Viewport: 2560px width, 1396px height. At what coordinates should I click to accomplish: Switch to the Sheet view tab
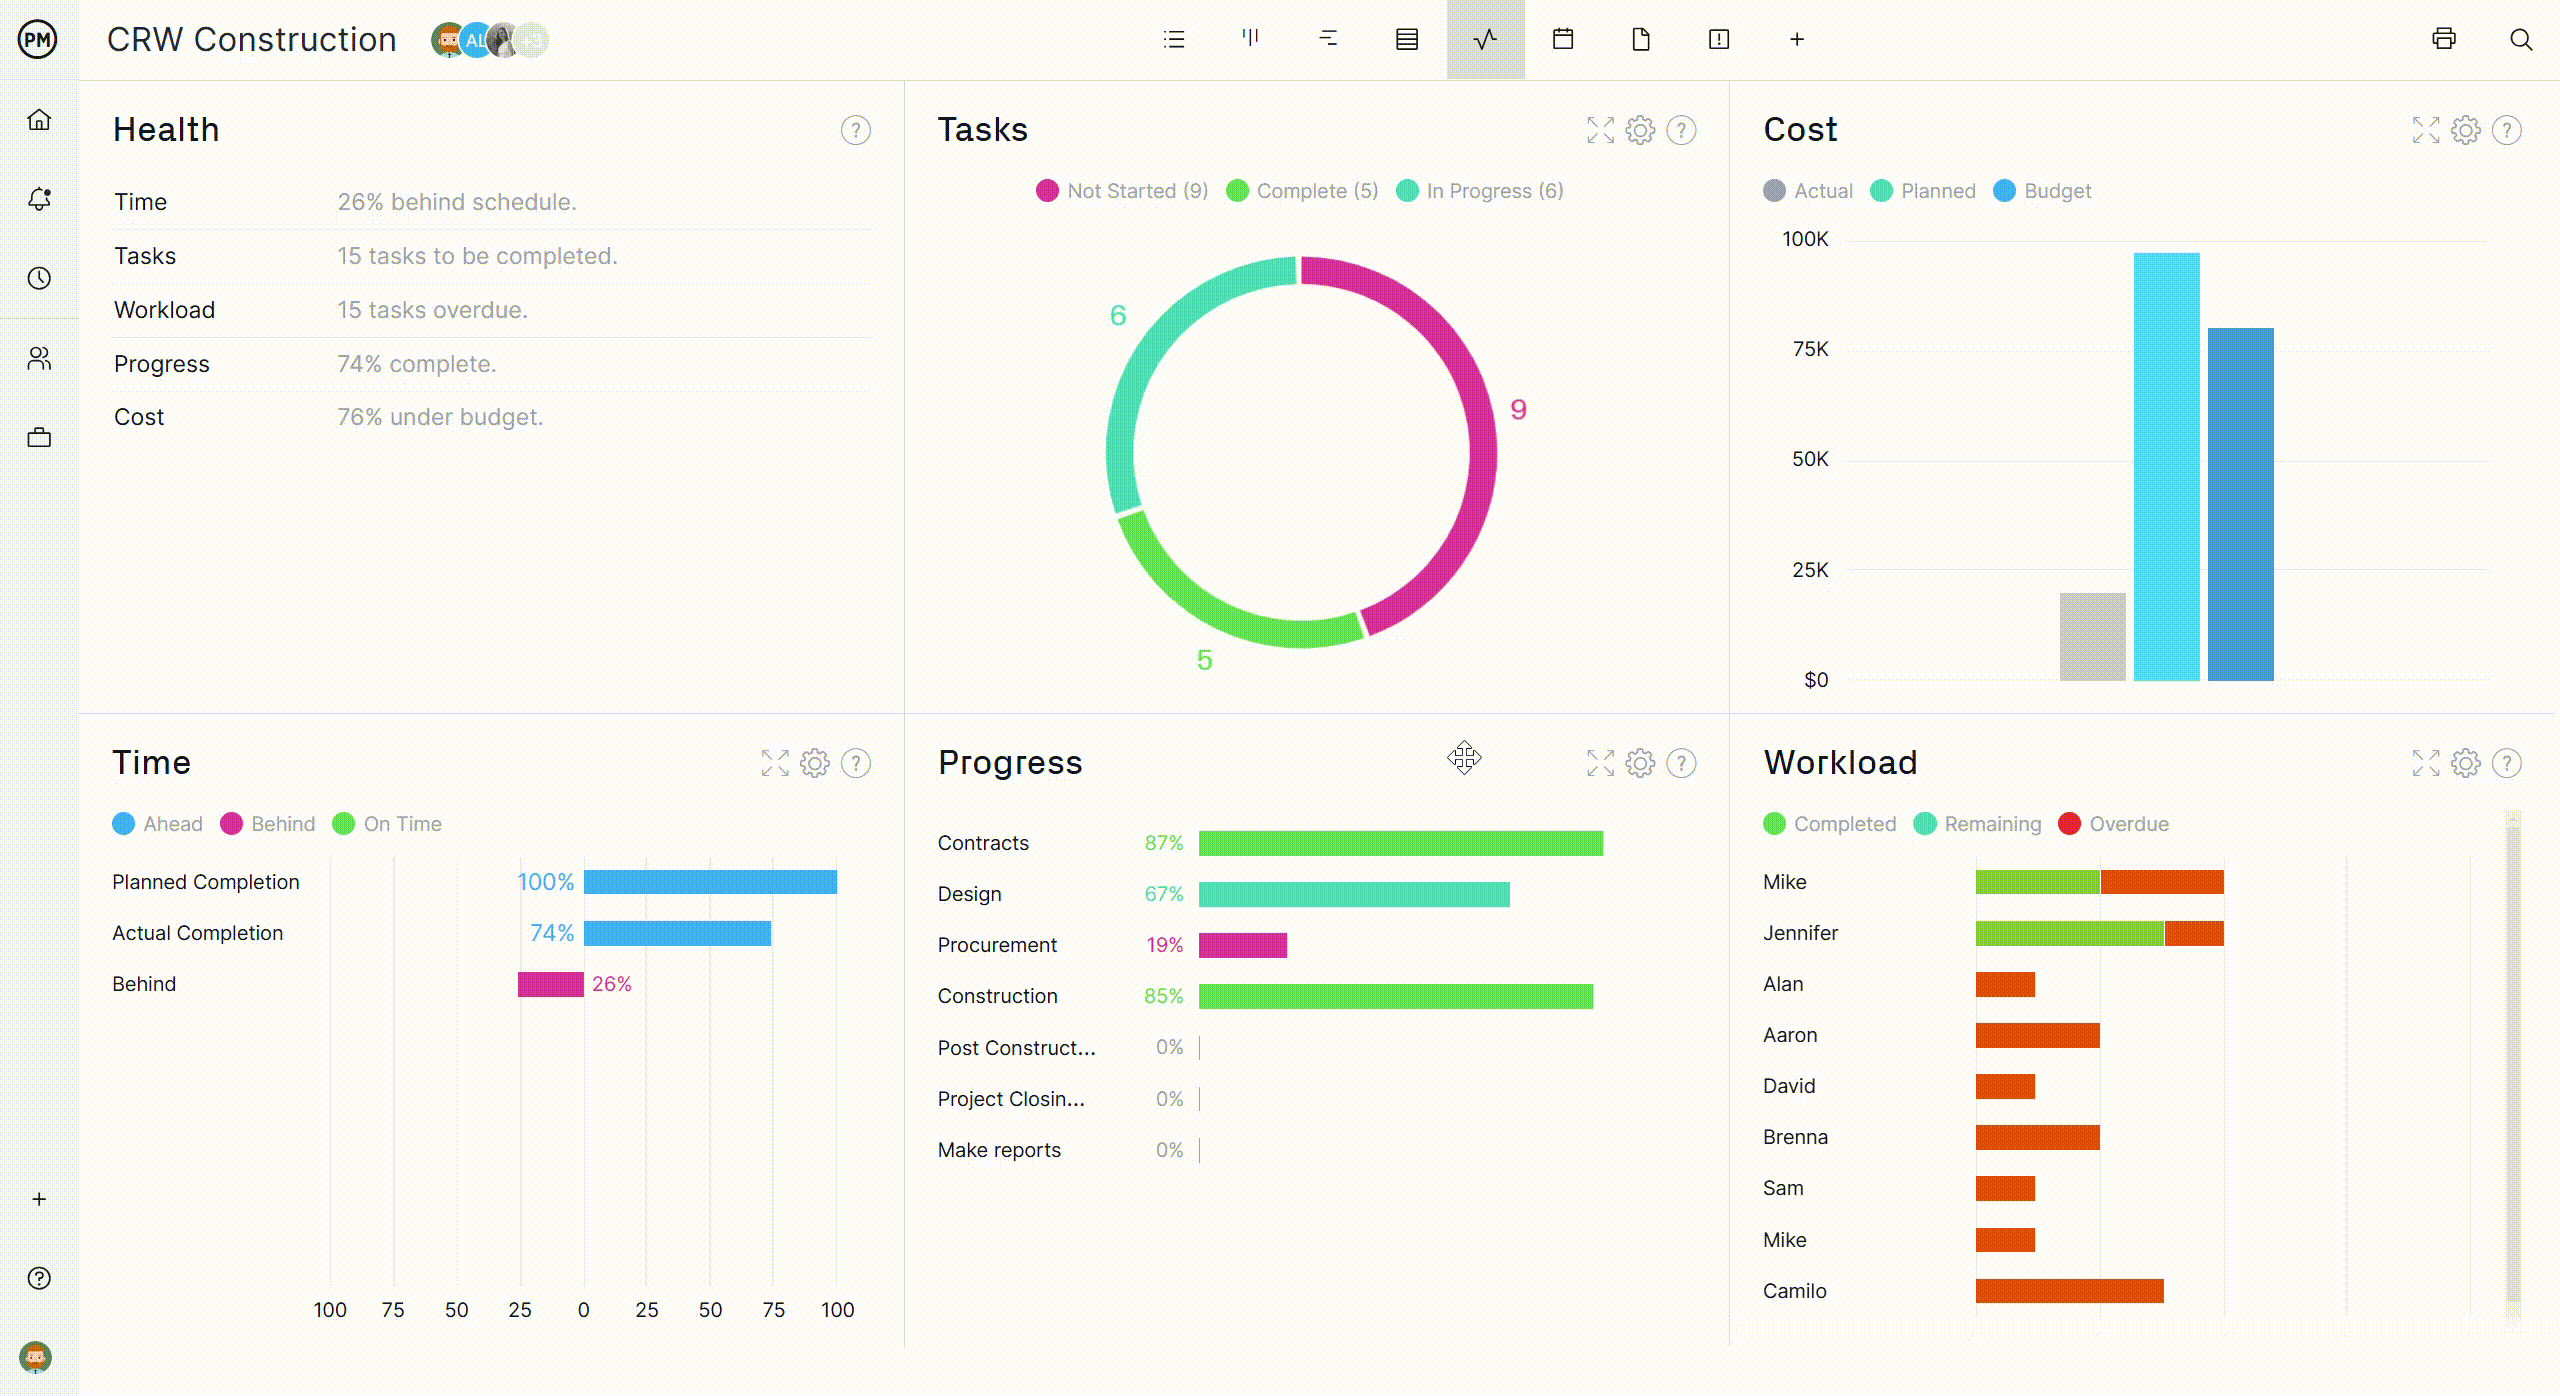1407,39
